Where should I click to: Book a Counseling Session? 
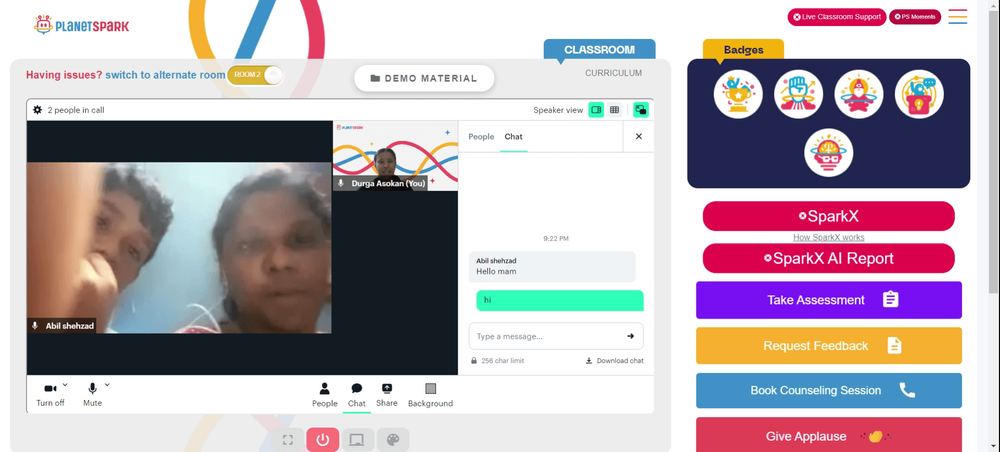[828, 390]
